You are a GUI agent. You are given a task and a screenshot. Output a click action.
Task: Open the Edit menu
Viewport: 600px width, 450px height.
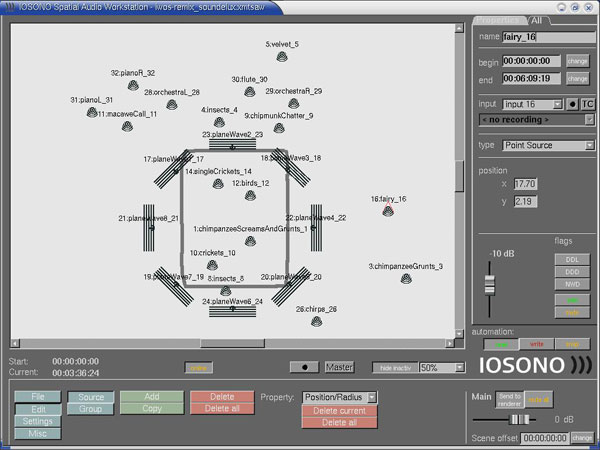pyautogui.click(x=38, y=409)
